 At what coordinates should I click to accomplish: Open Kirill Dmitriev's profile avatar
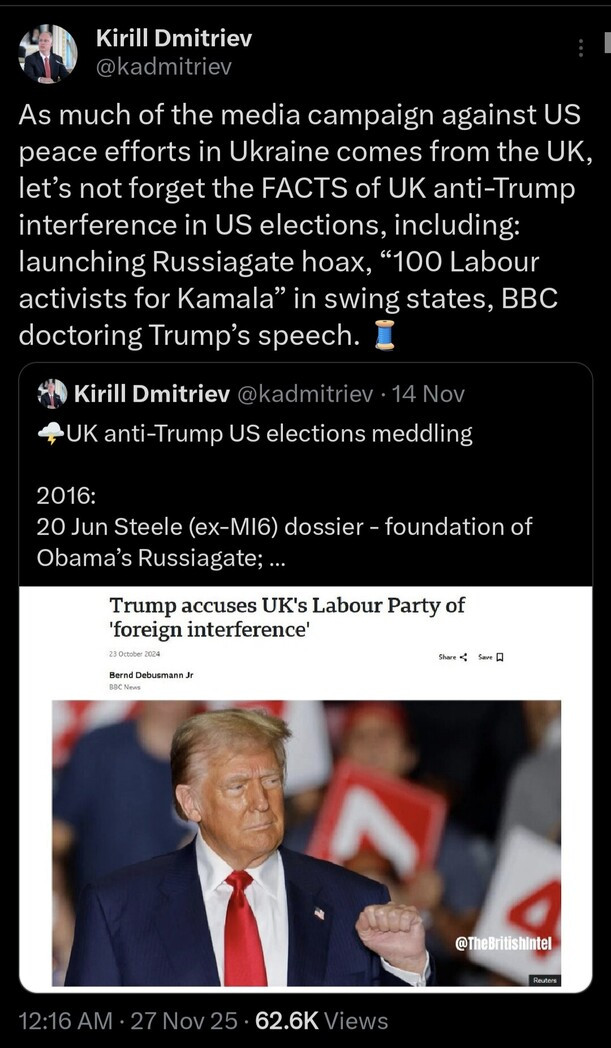tap(47, 53)
